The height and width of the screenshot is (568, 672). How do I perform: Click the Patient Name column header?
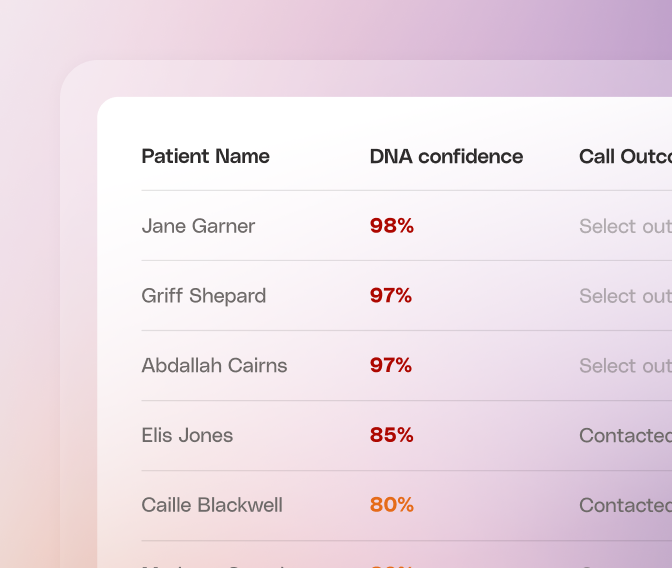206,156
